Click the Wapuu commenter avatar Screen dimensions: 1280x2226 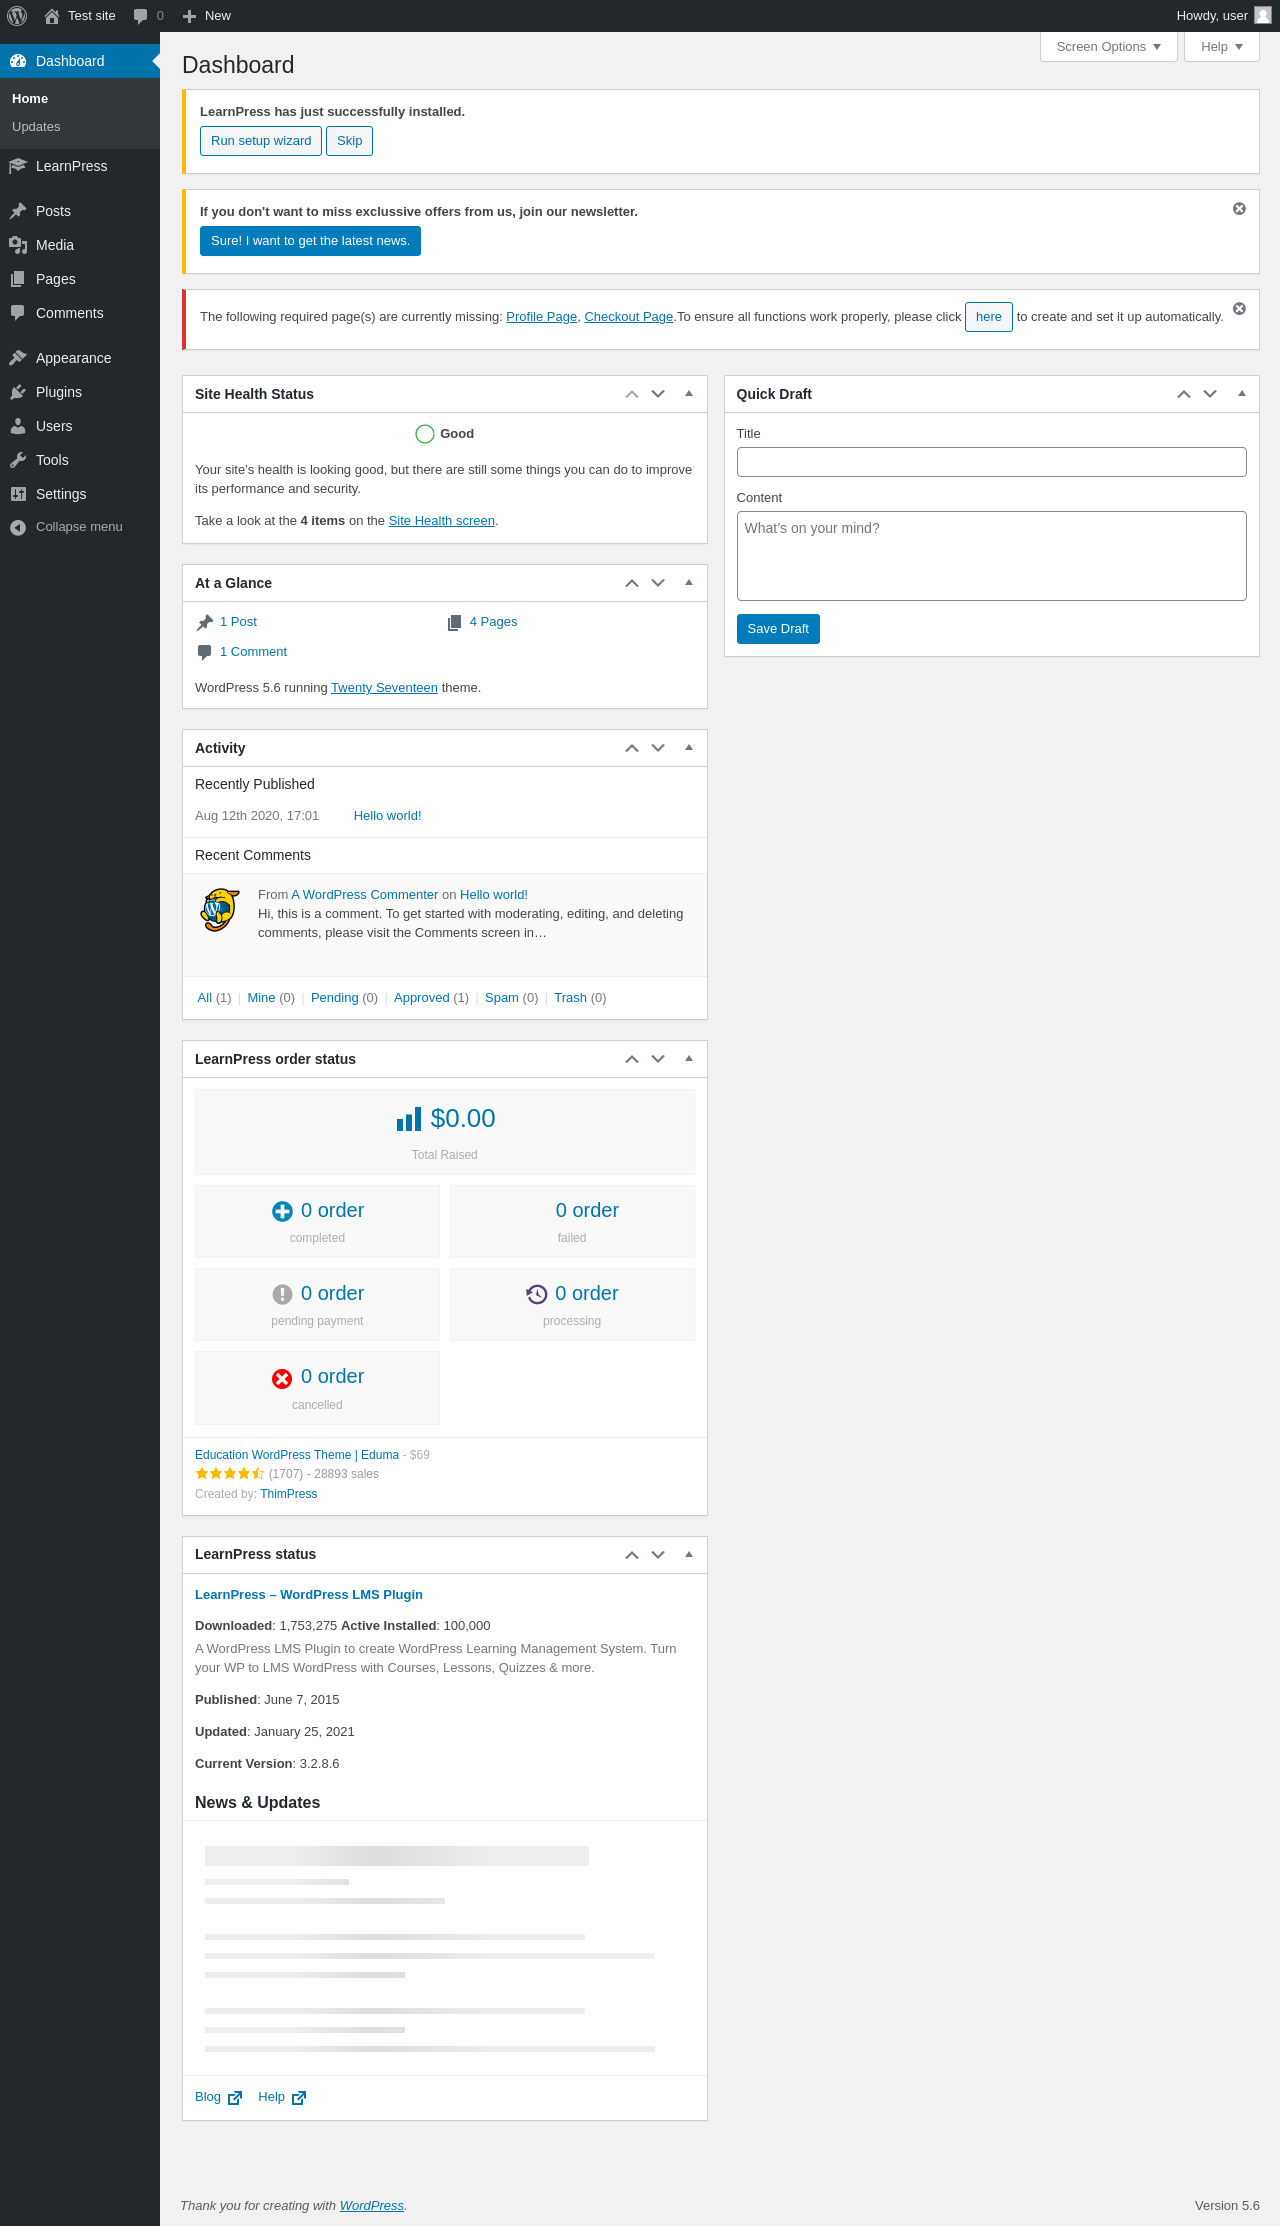(220, 909)
